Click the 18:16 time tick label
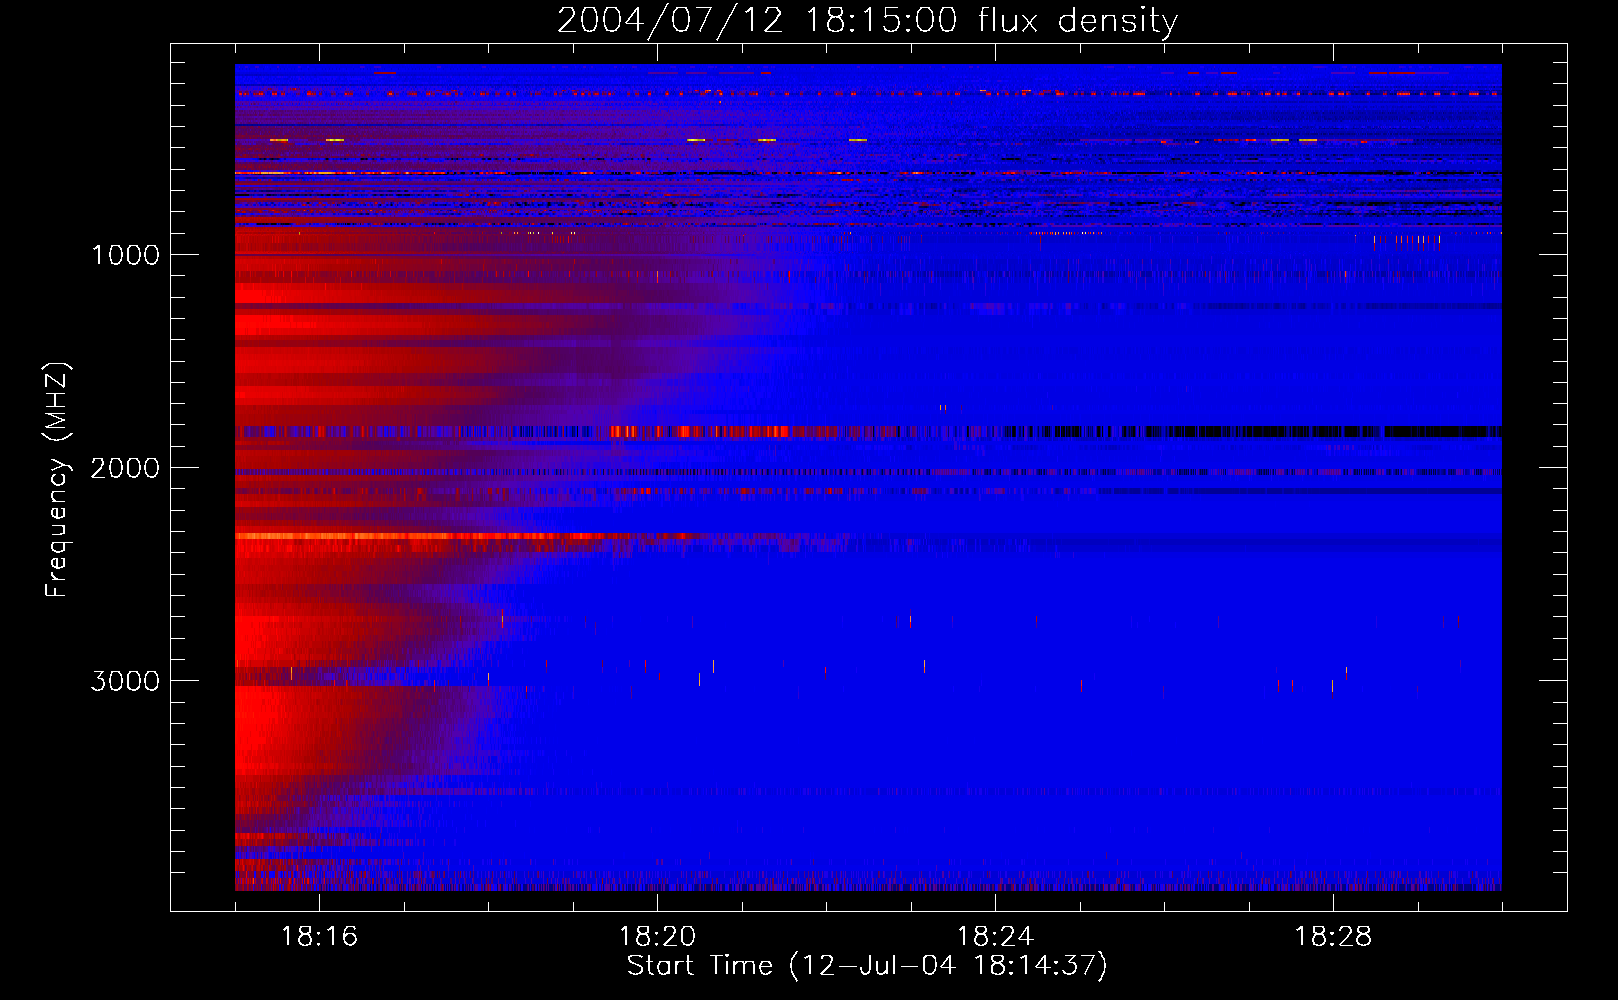Screen dimensions: 1618x1000 pyautogui.click(x=319, y=937)
